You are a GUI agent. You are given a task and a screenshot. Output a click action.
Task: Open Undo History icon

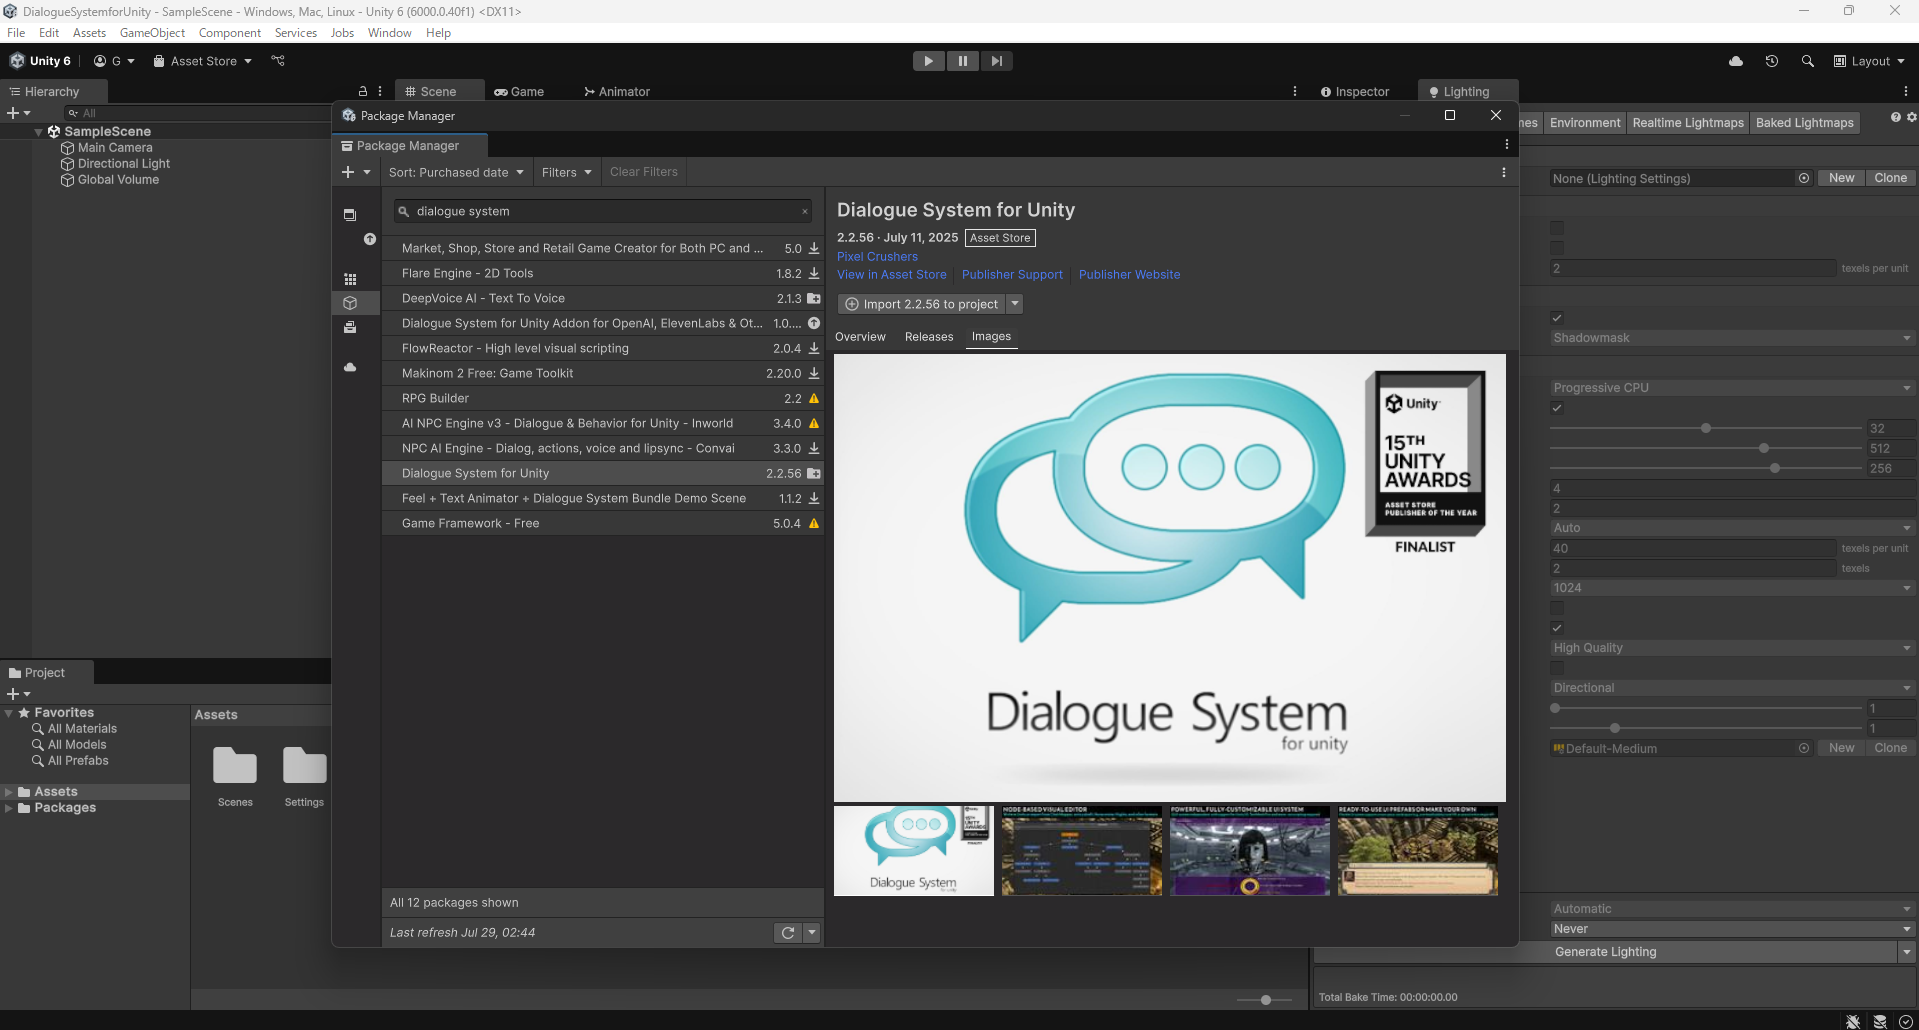pos(1771,61)
